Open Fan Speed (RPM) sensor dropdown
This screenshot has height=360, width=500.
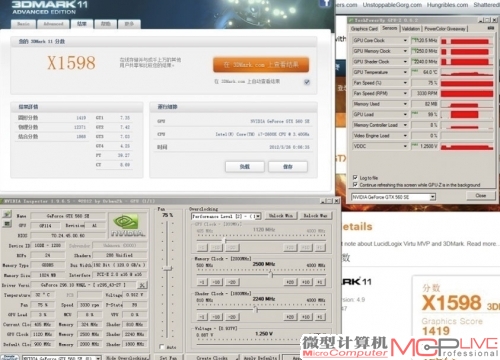pos(405,93)
